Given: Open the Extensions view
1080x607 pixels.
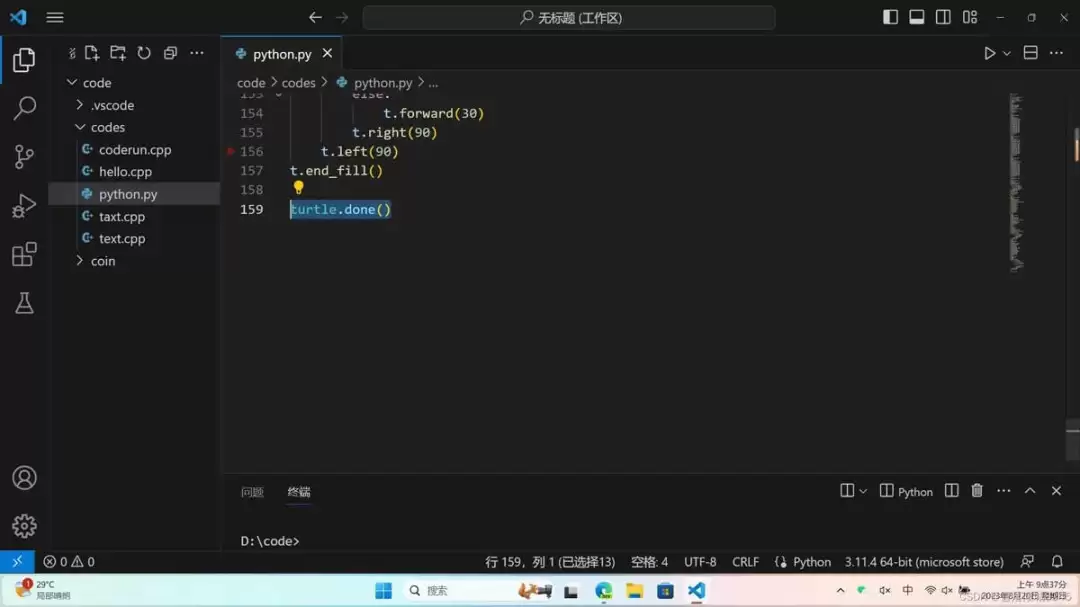Looking at the screenshot, I should coord(24,254).
